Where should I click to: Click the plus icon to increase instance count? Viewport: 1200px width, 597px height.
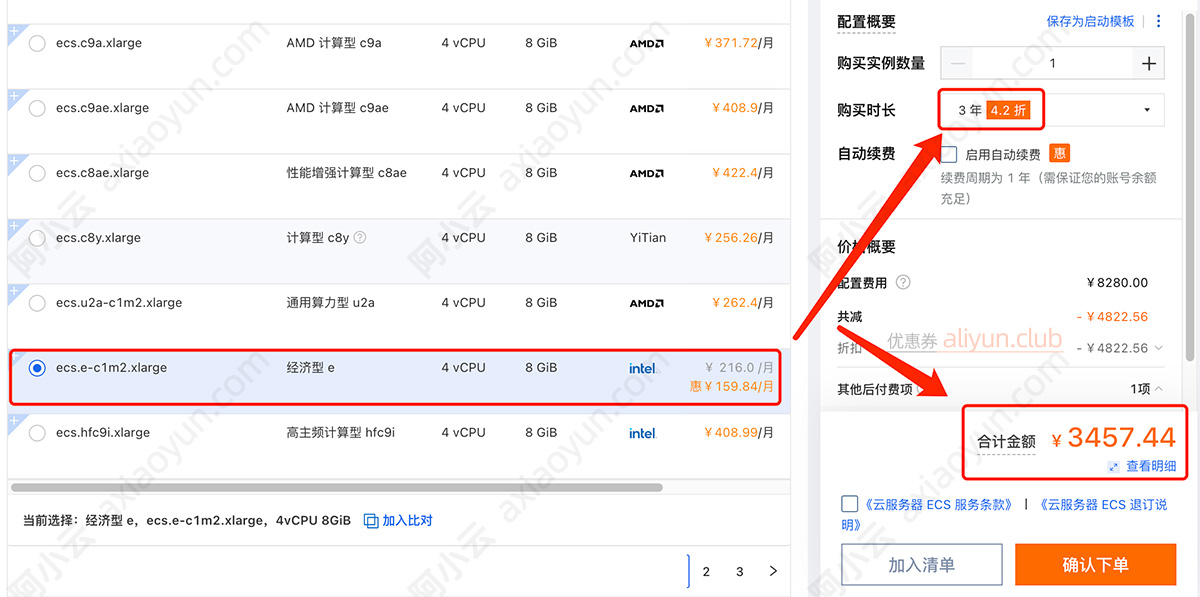point(1148,64)
